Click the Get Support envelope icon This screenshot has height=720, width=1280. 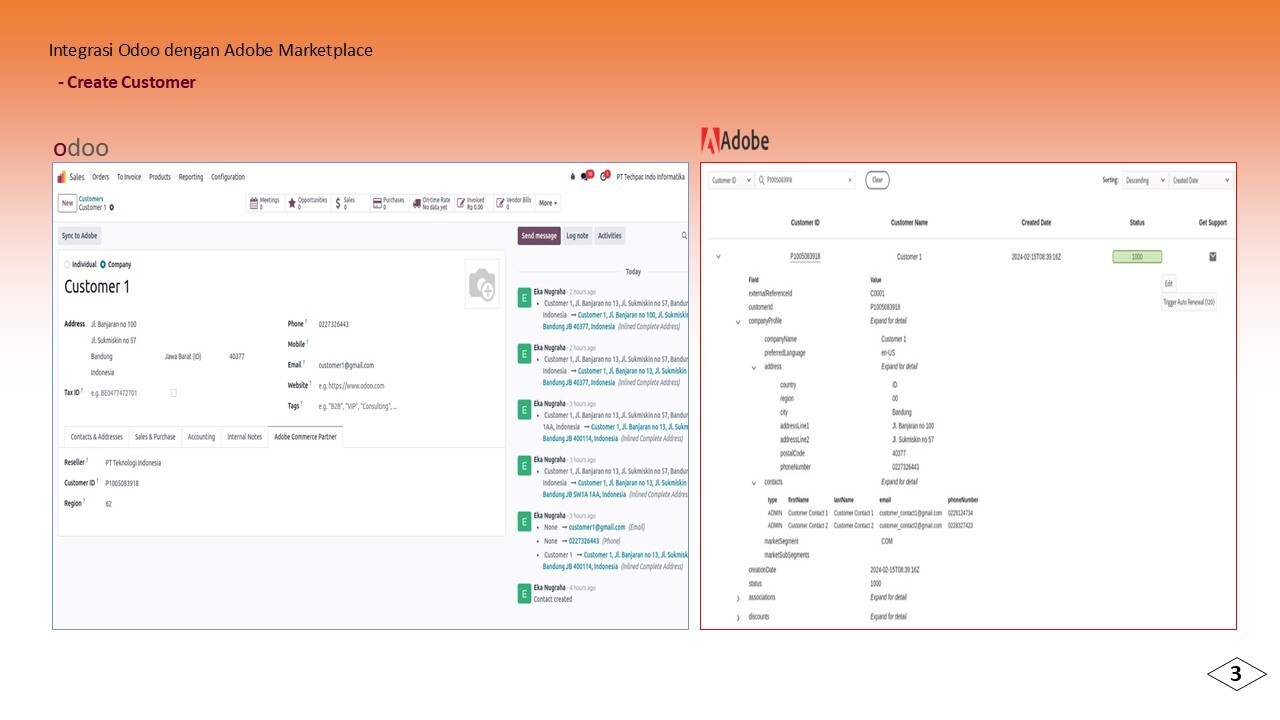coord(1213,257)
